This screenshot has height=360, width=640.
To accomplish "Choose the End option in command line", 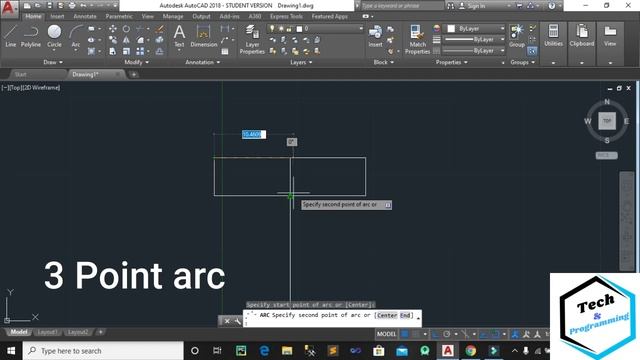I will (x=405, y=315).
